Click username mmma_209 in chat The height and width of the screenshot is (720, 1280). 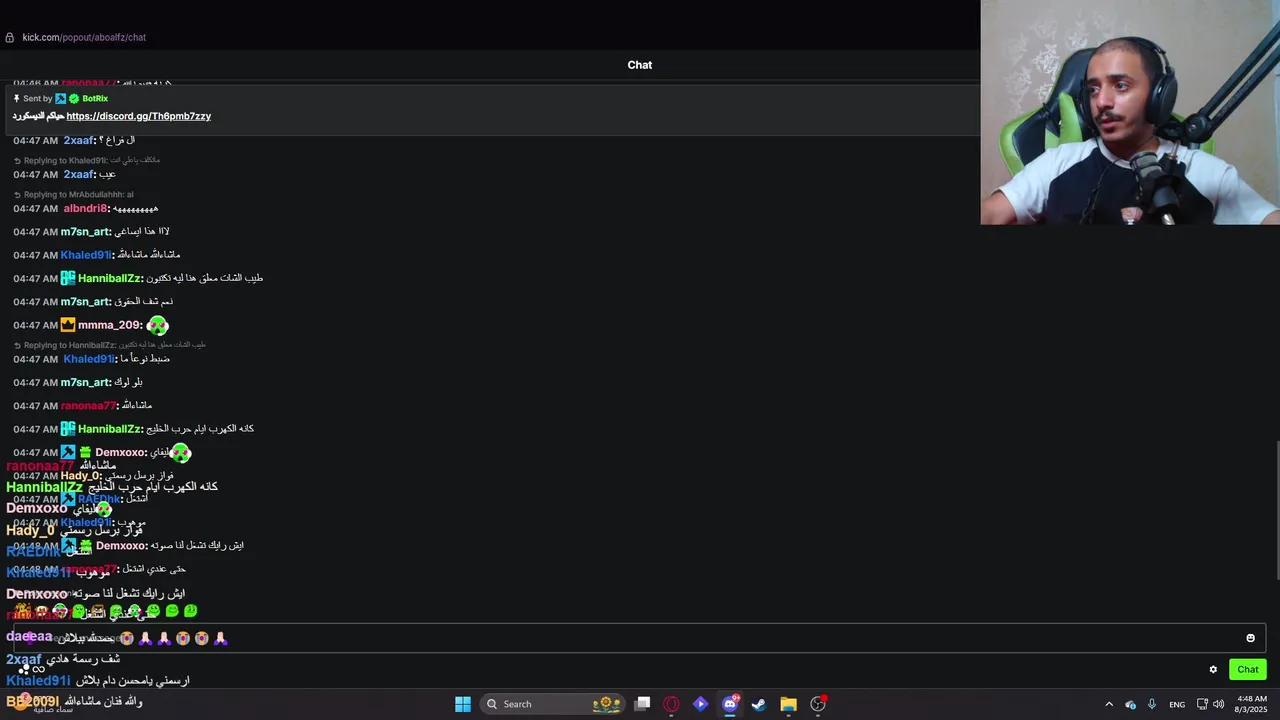click(109, 325)
